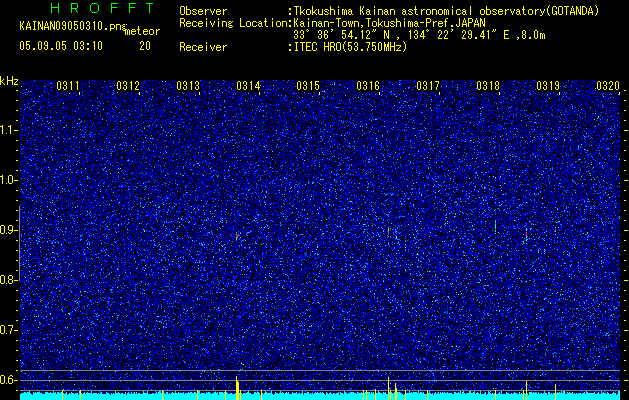This screenshot has width=629, height=400.
Task: Click the 0.9 kHz frequency label
Action: pyautogui.click(x=9, y=230)
